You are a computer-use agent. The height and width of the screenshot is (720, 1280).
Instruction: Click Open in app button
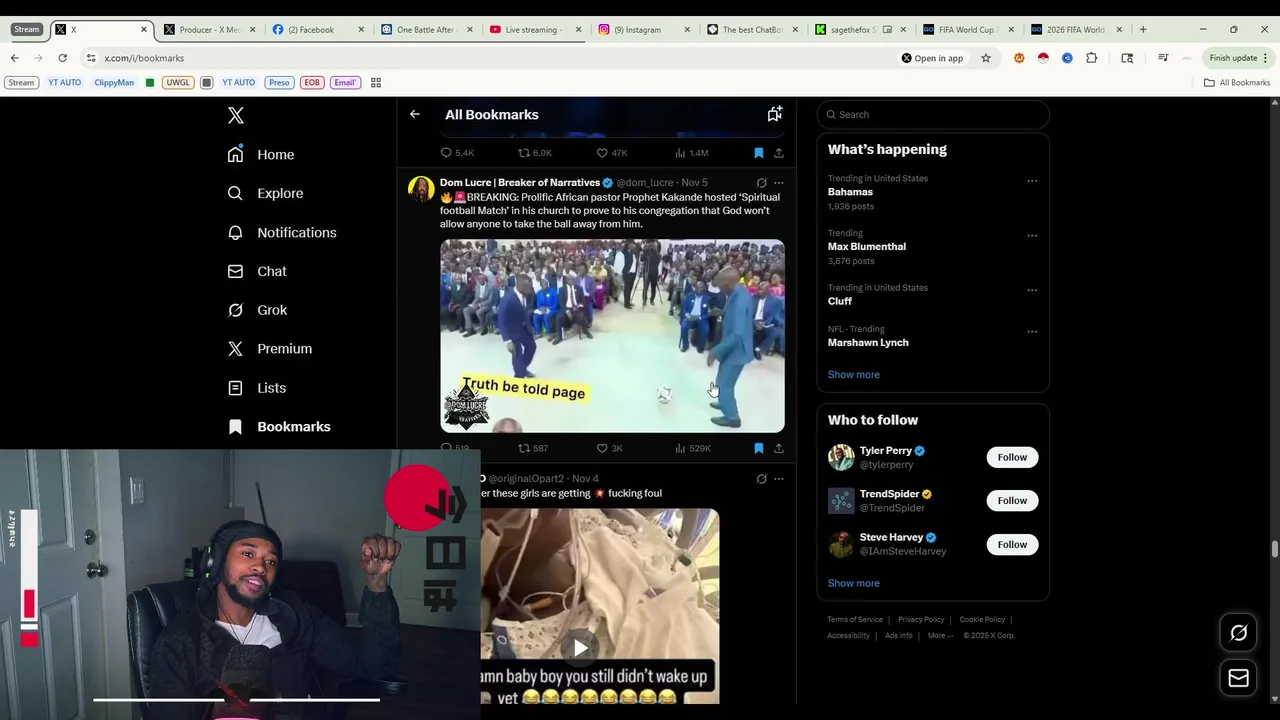932,58
